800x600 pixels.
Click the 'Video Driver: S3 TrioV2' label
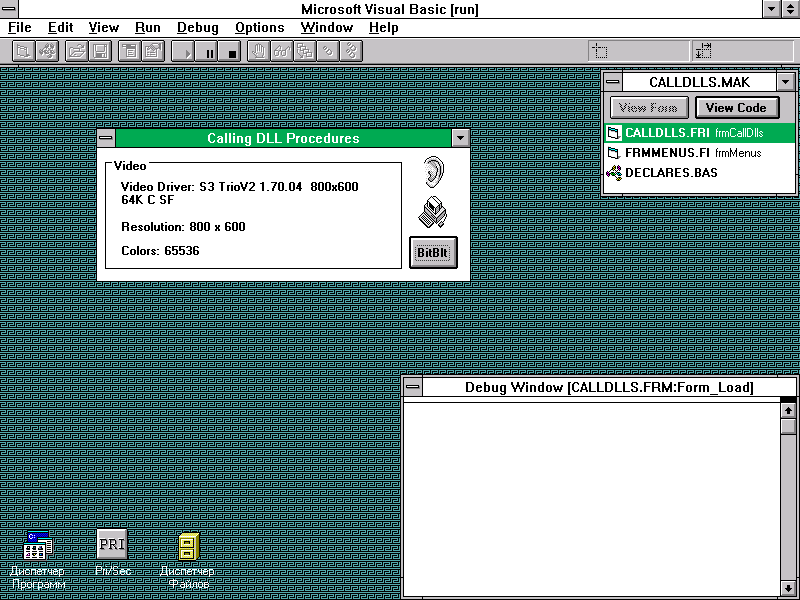click(x=240, y=193)
